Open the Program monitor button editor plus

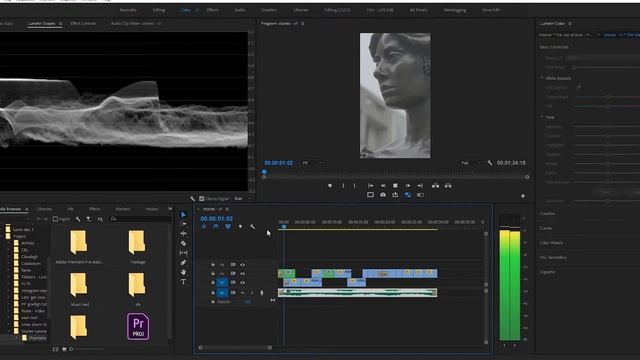[x=523, y=196]
